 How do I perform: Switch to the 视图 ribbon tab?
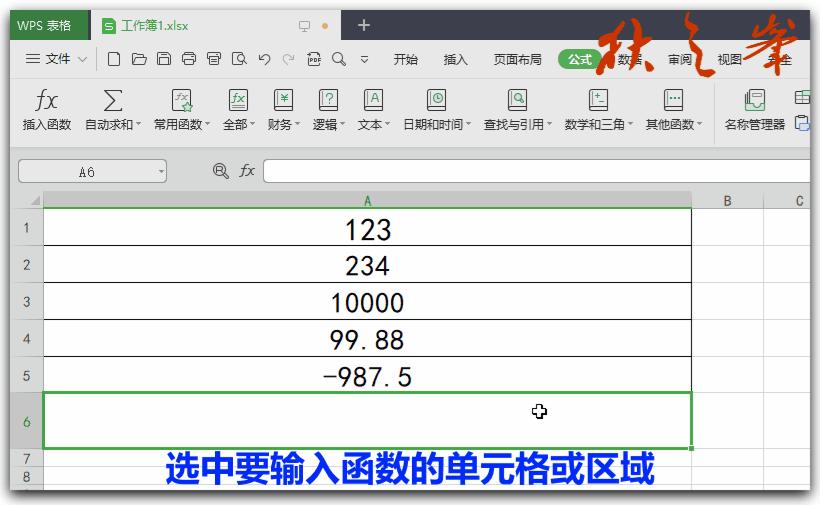point(729,60)
